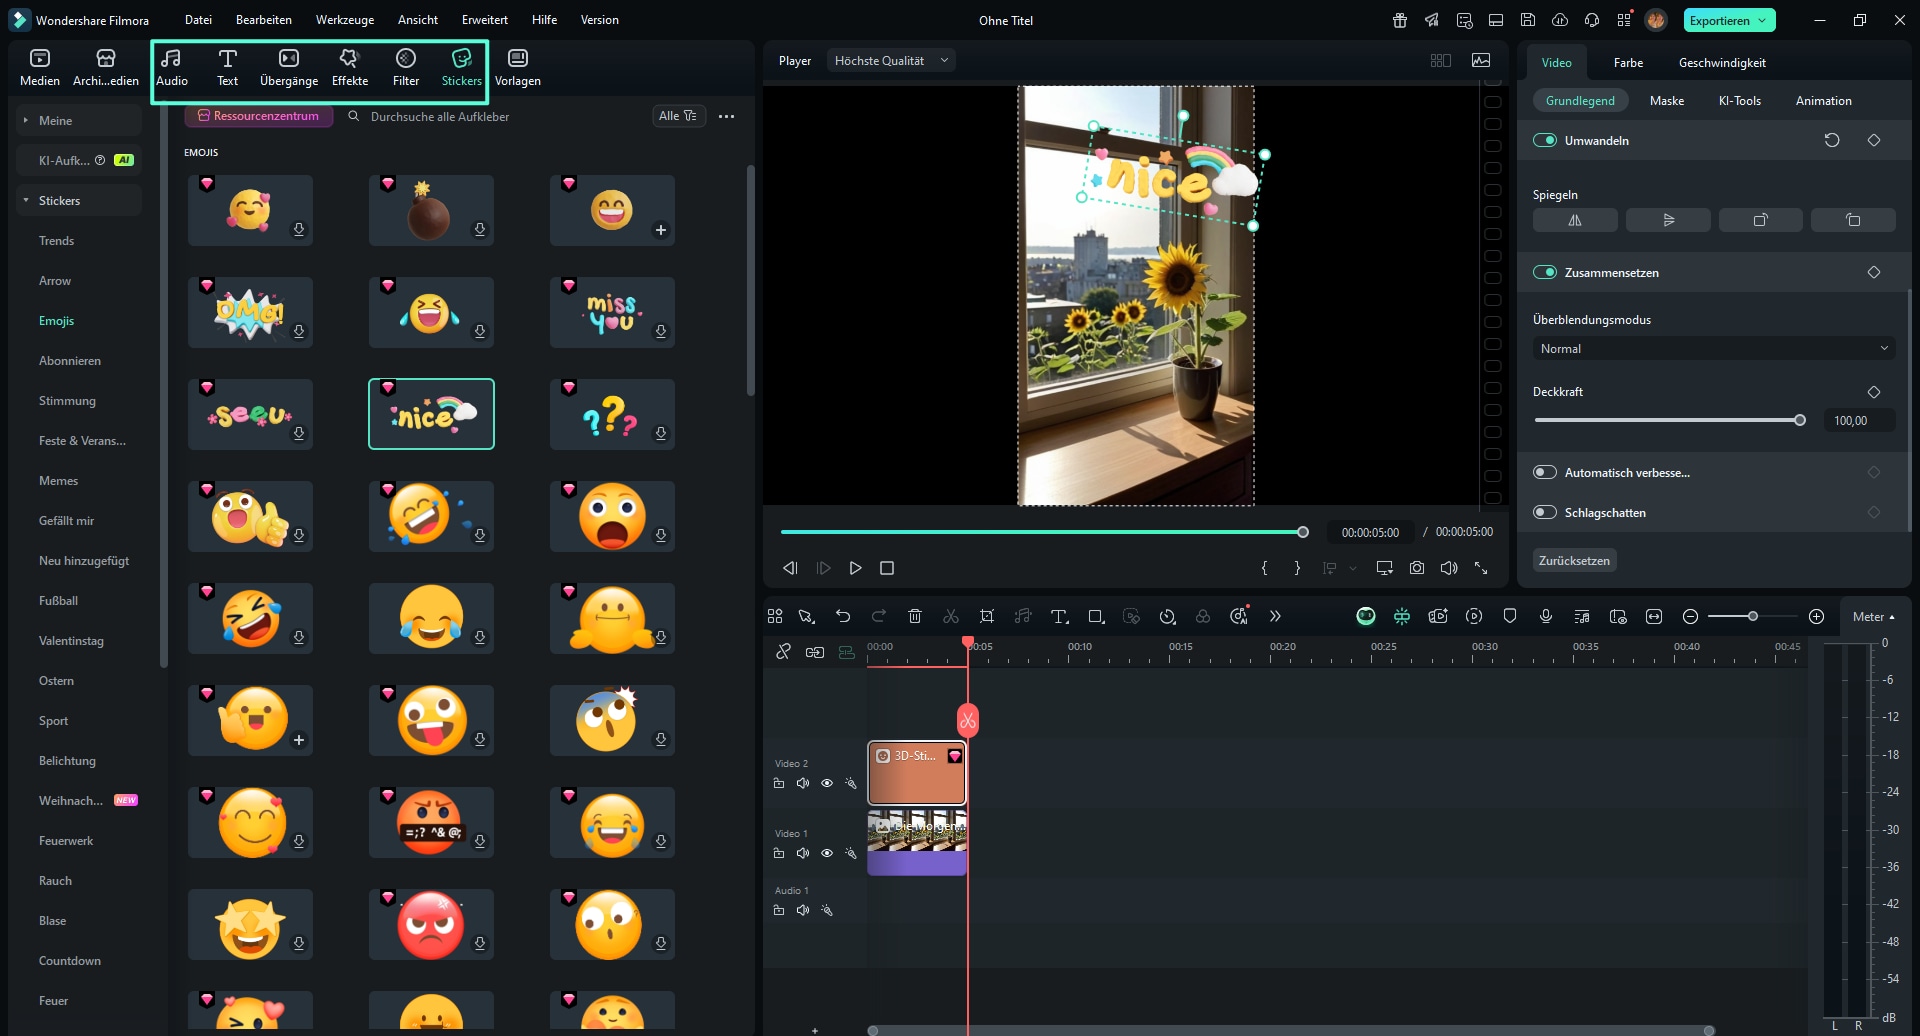Screen dimensions: 1920x1036
Task: Switch to the Farbe tab
Action: coord(1628,62)
